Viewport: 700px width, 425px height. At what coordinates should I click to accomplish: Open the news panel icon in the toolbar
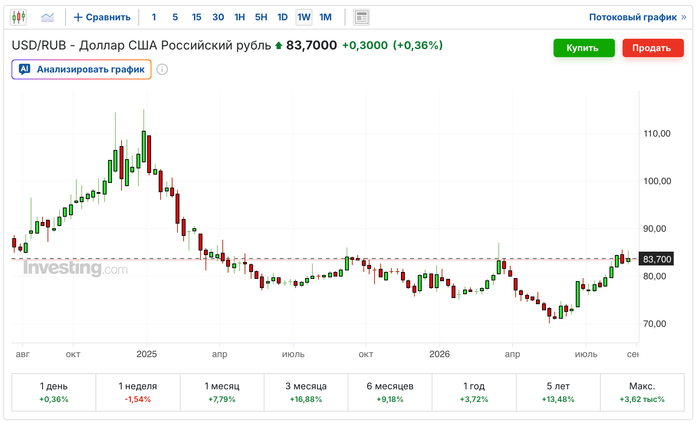361,17
